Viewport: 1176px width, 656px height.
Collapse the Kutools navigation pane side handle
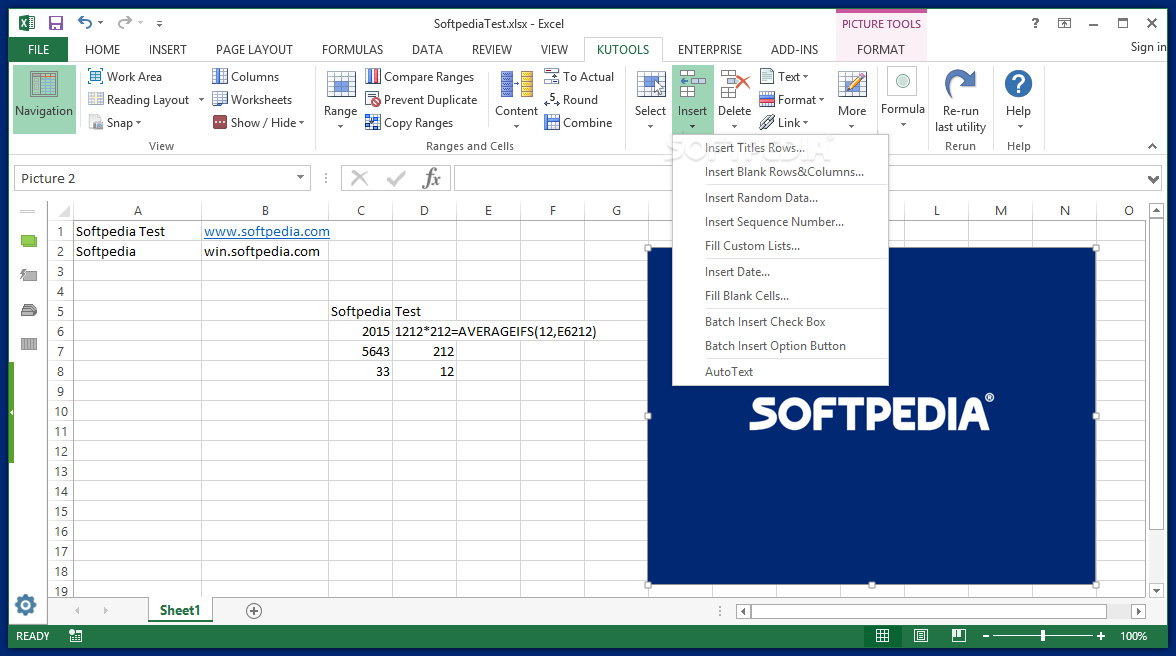11,412
